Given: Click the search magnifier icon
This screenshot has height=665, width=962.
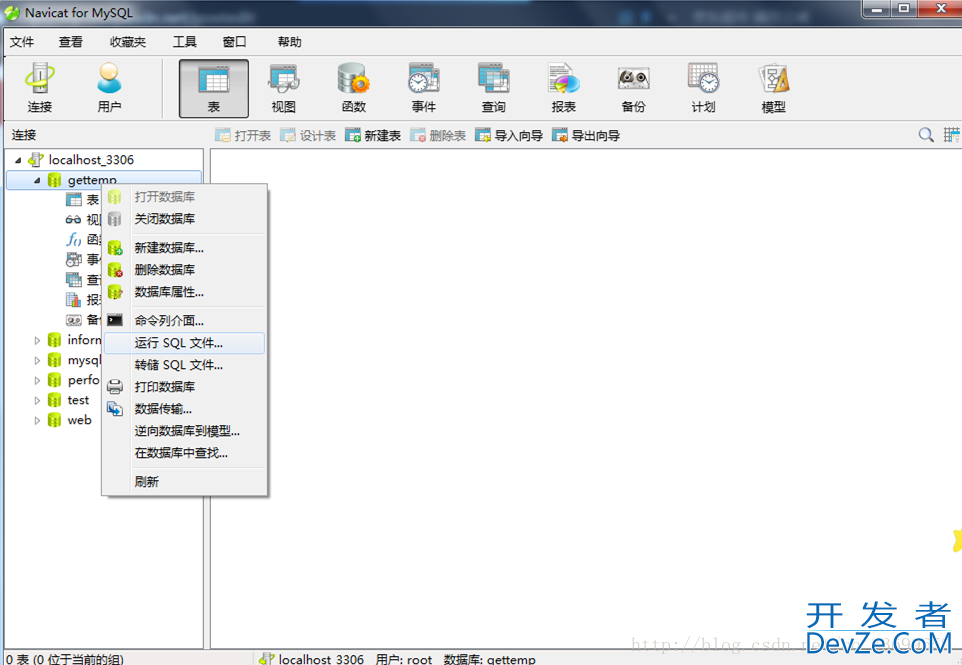Looking at the screenshot, I should 926,135.
